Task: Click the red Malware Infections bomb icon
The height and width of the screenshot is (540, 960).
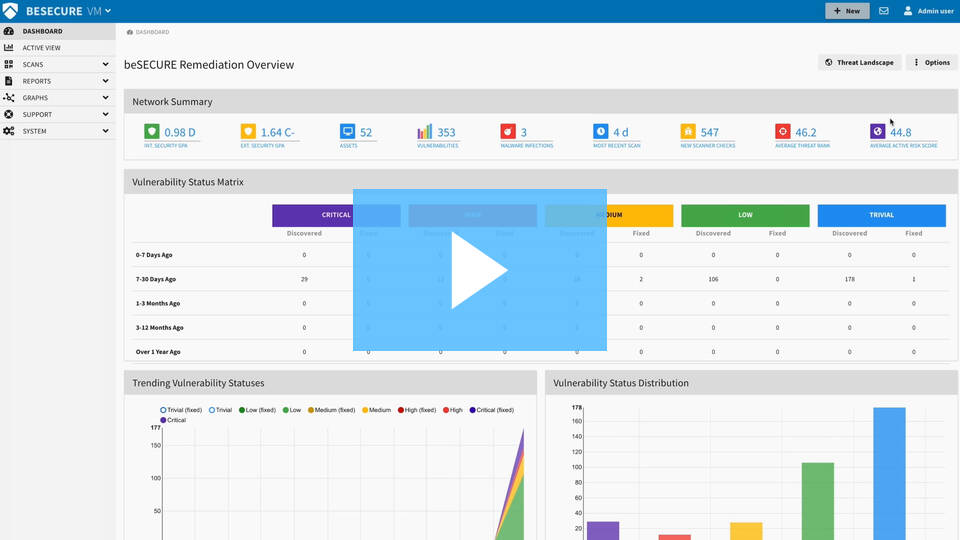Action: (508, 131)
